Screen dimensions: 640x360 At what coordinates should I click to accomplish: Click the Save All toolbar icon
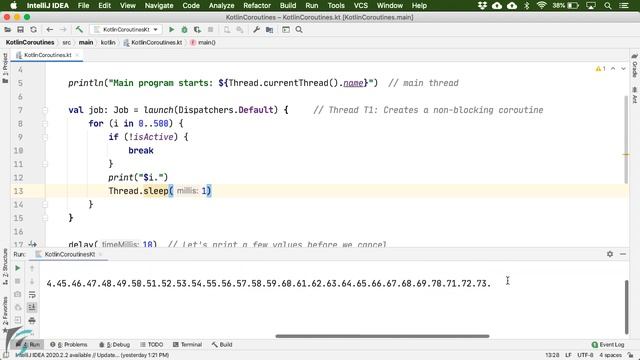(20, 29)
